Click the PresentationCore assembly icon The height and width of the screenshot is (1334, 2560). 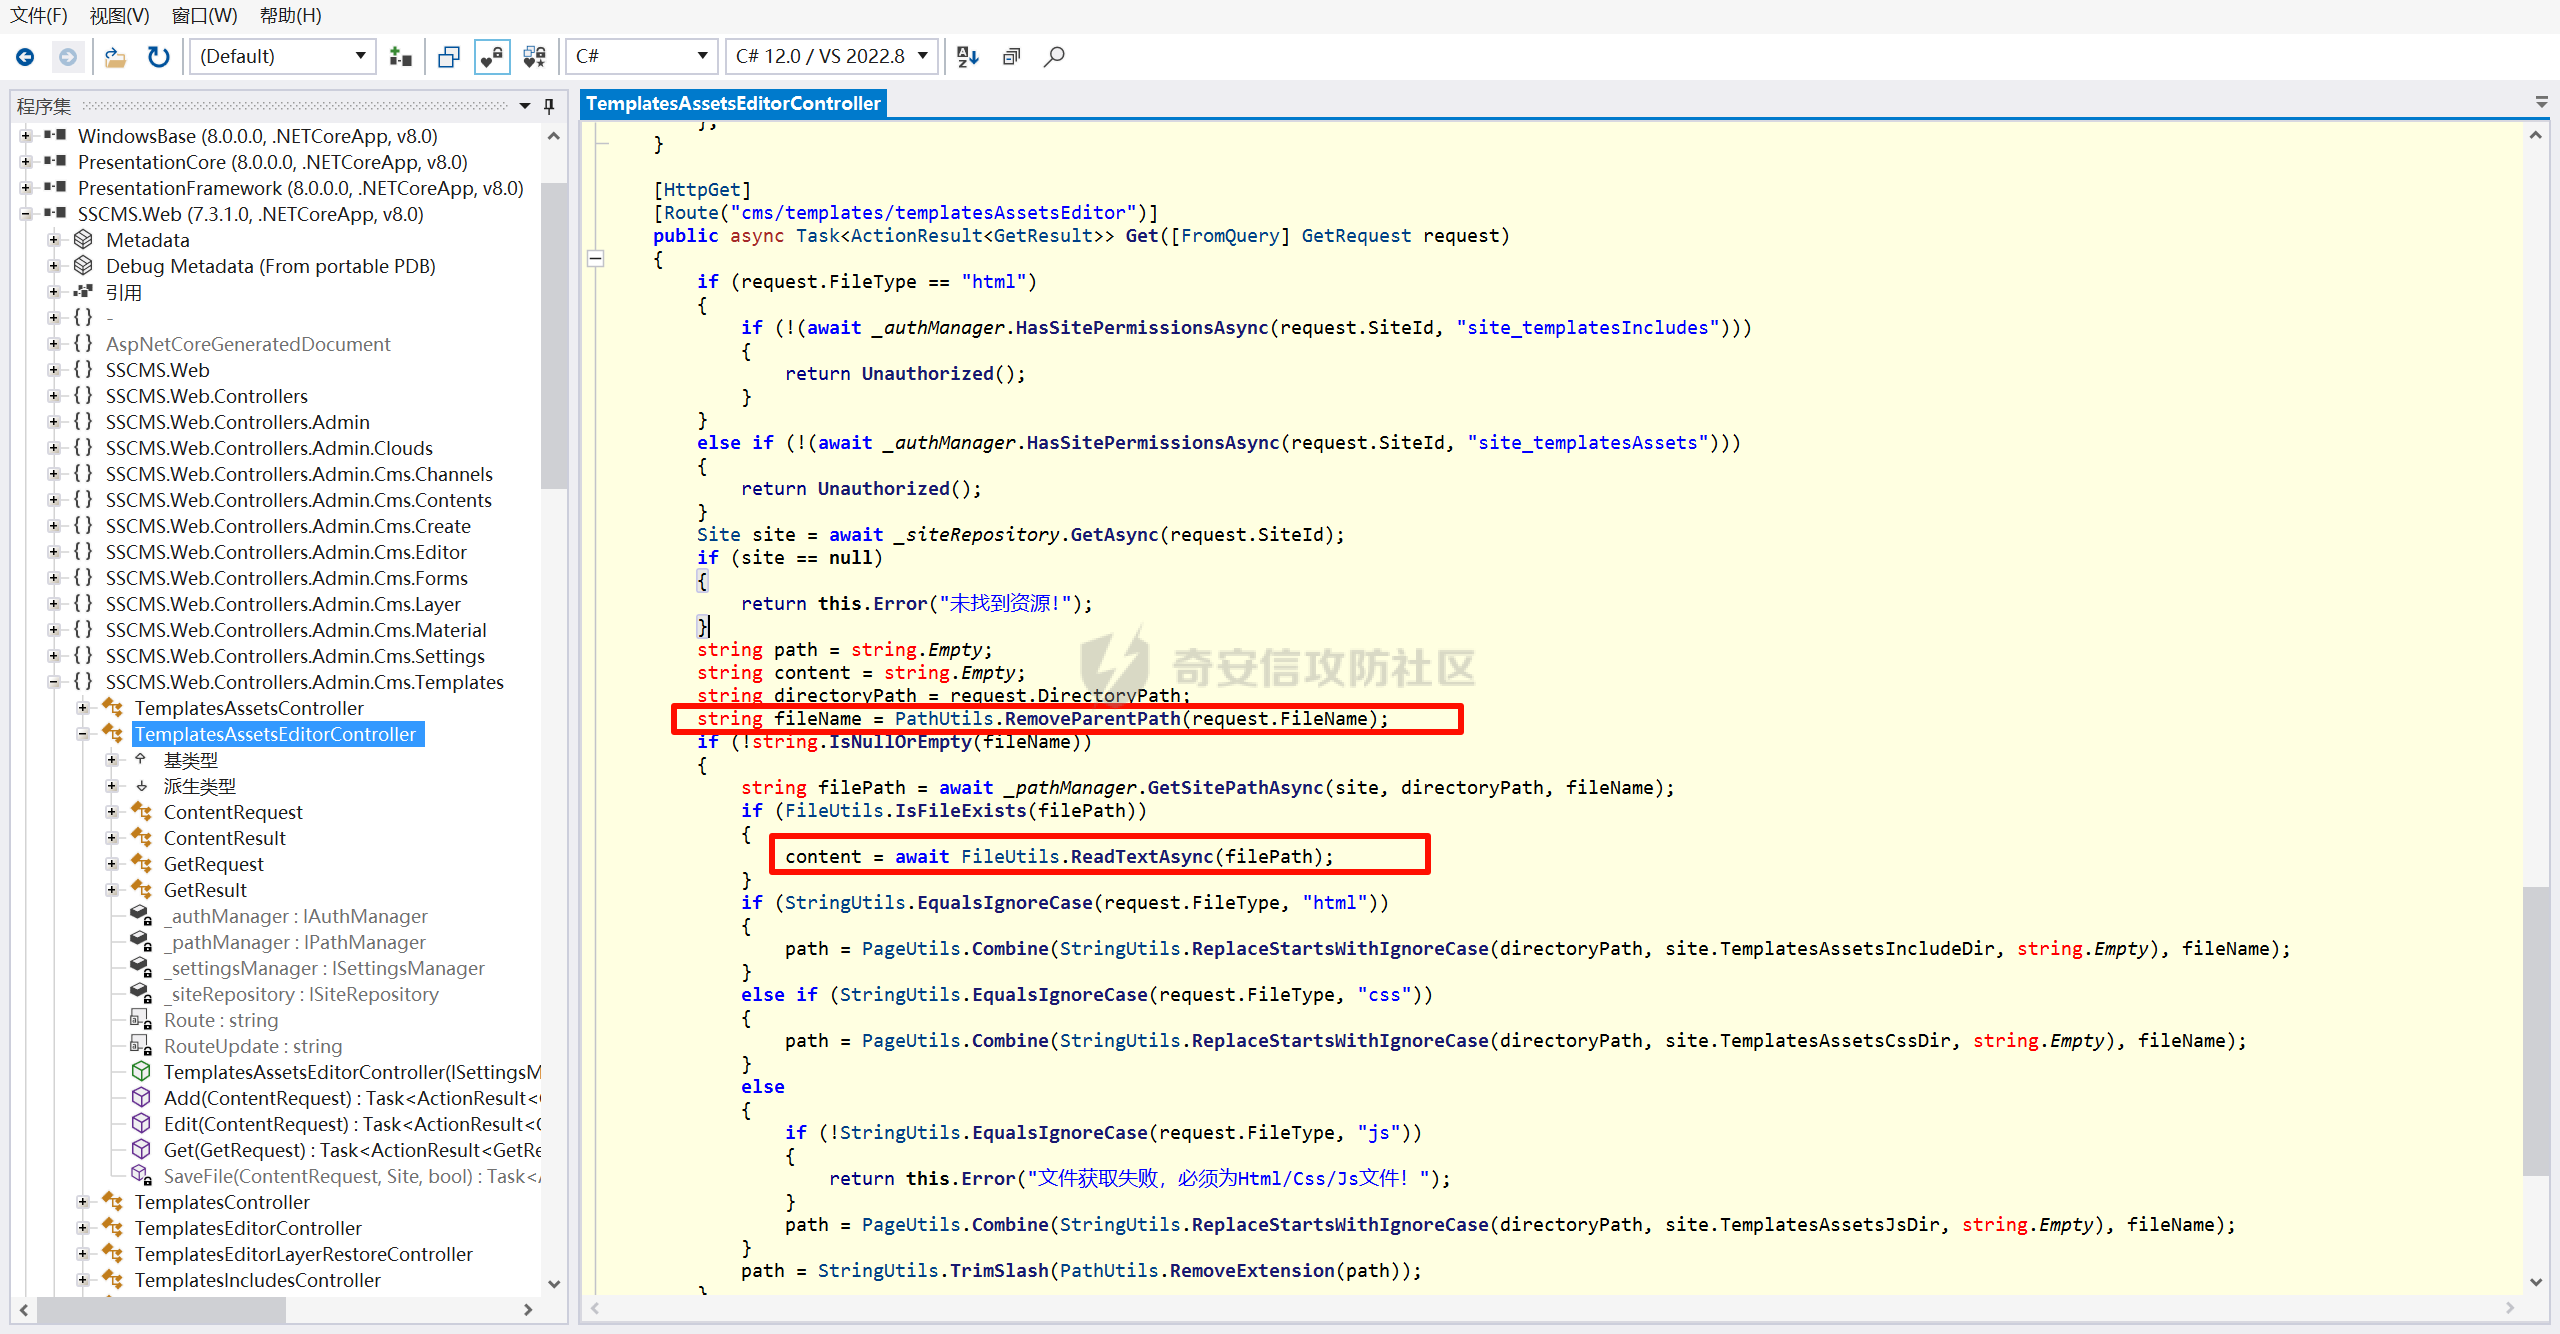pos(56,161)
